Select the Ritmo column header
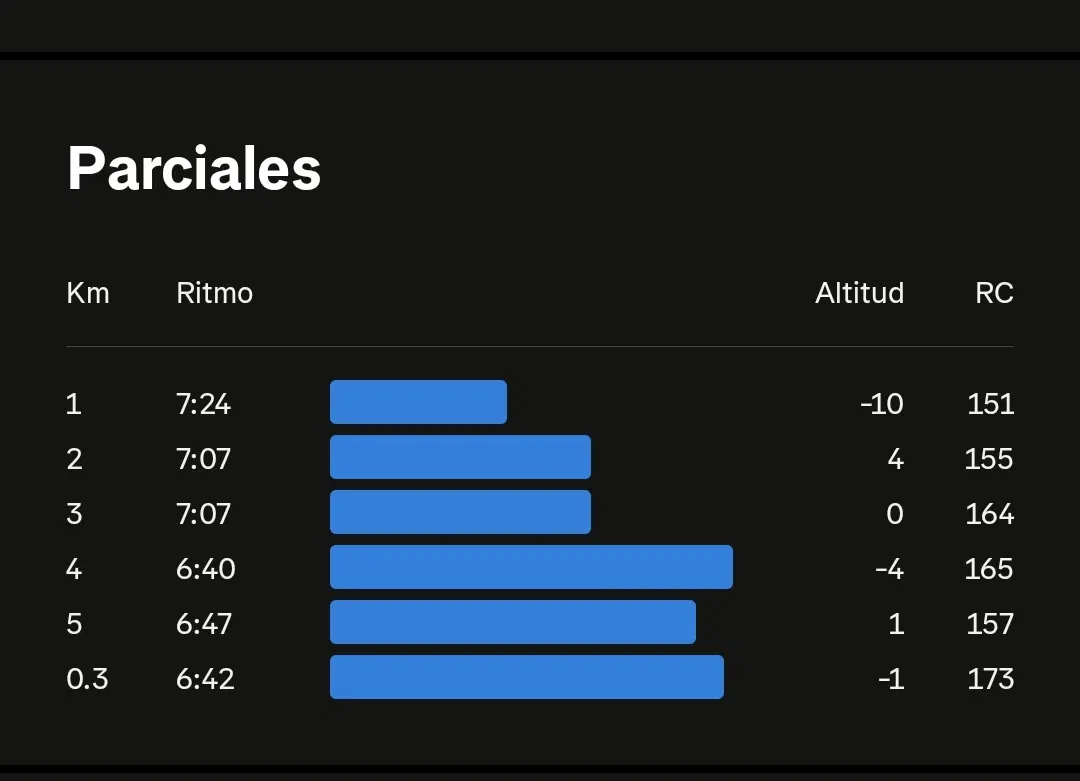 214,293
